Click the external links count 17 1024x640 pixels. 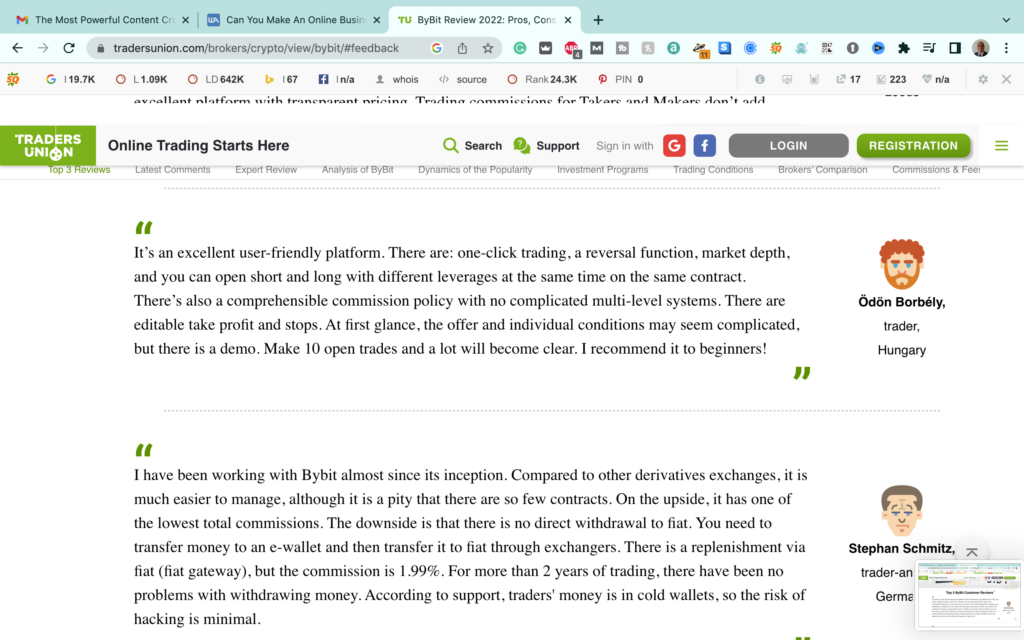848,79
